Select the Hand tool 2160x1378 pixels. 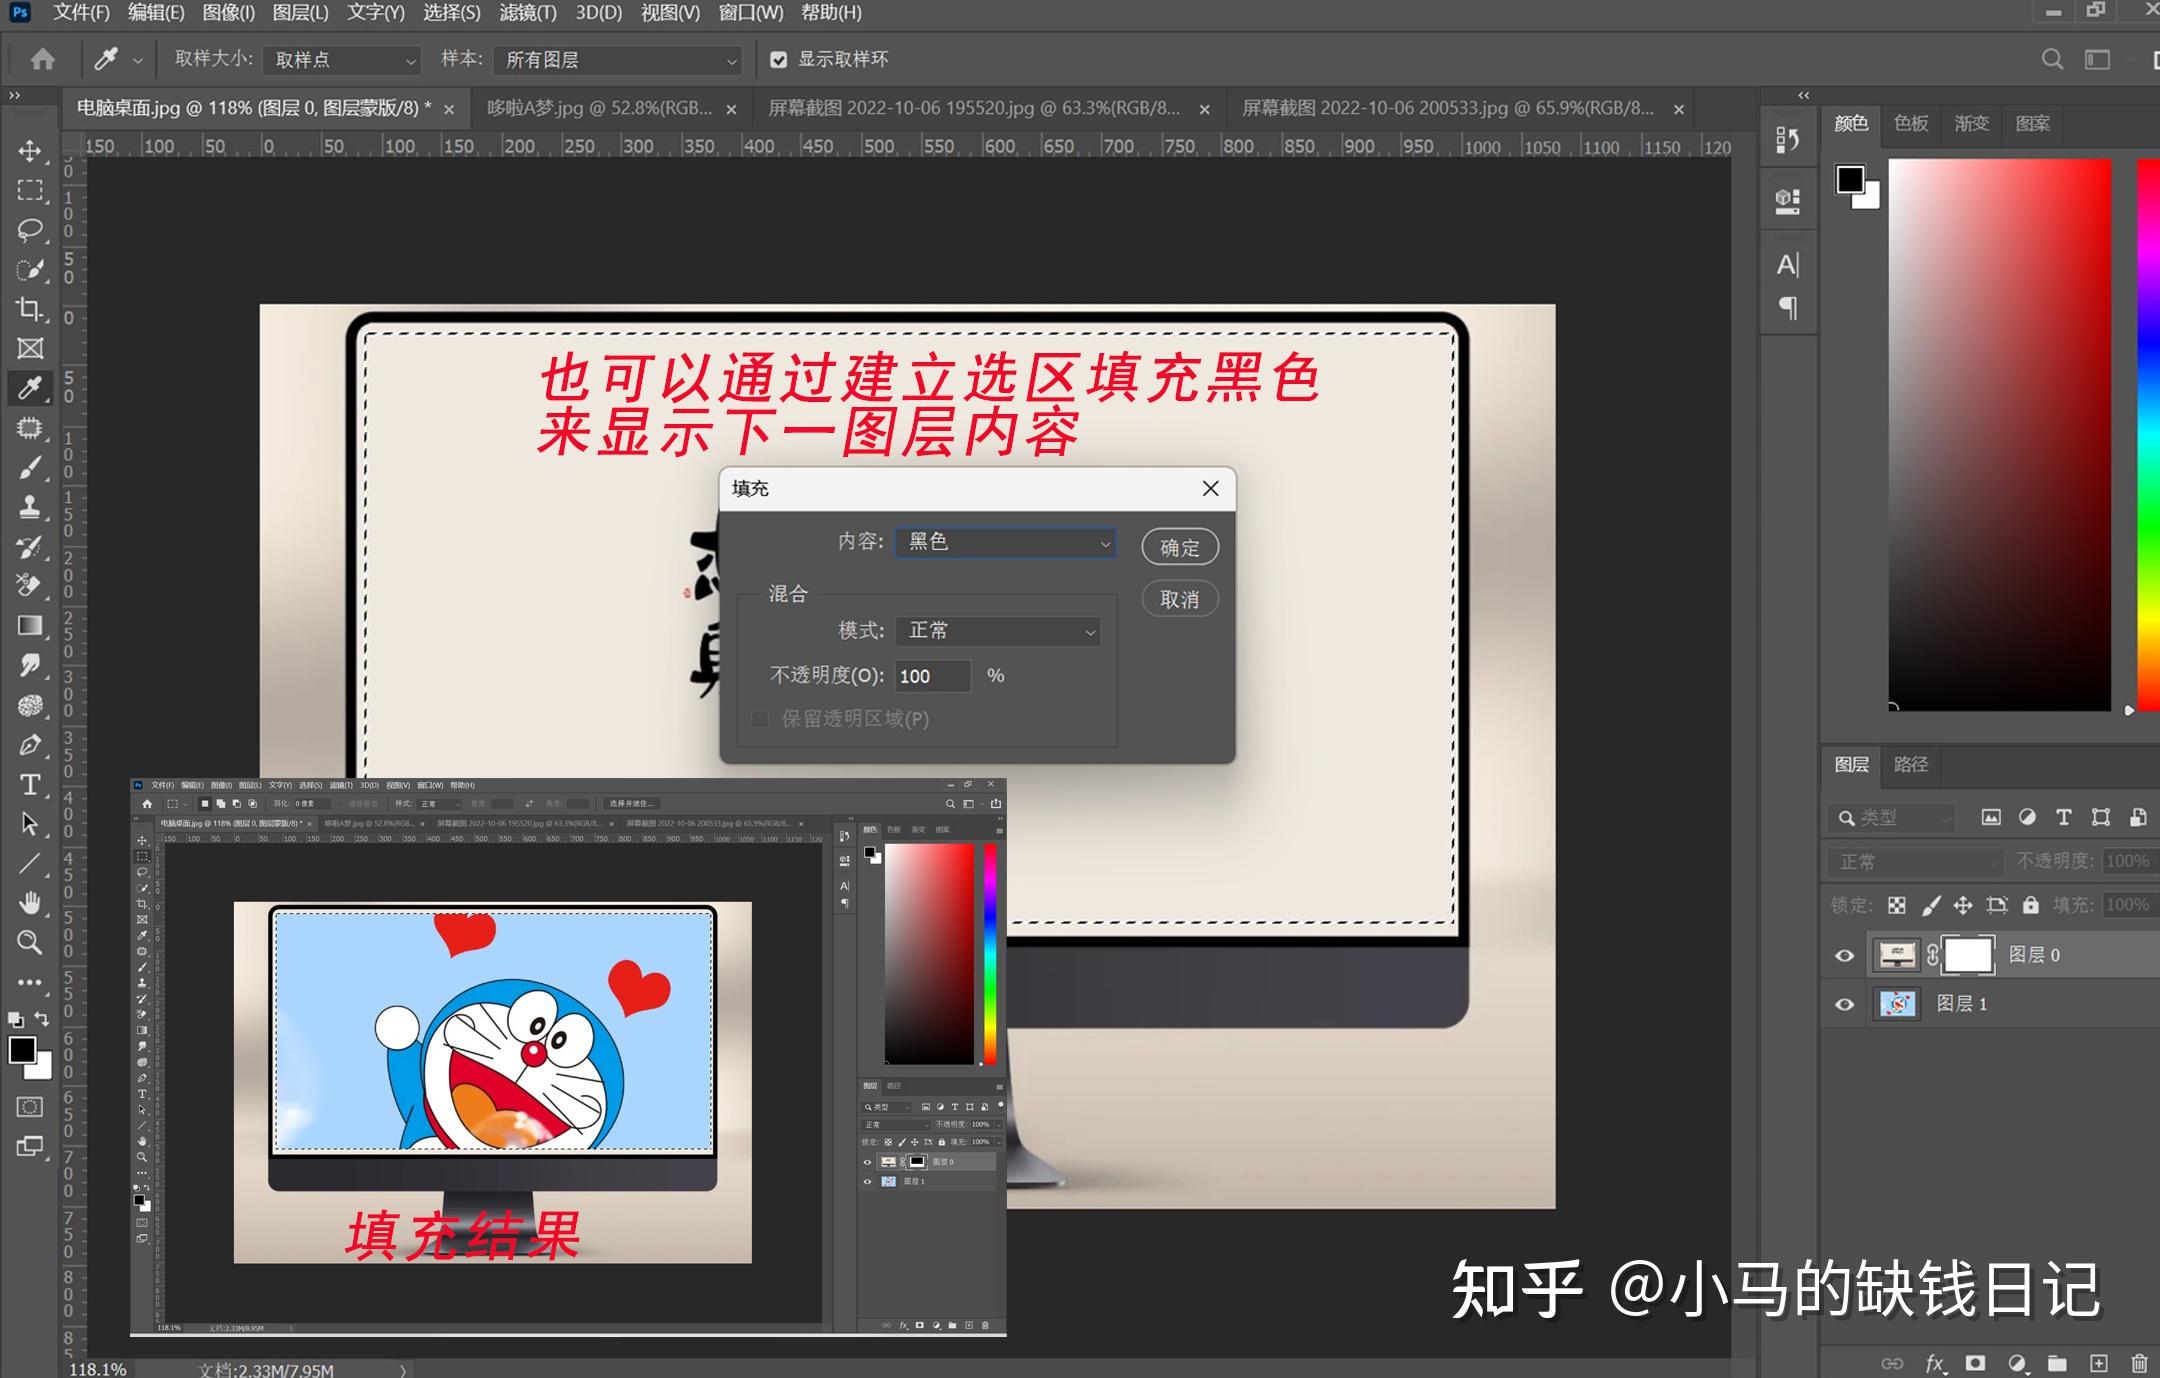pos(30,903)
